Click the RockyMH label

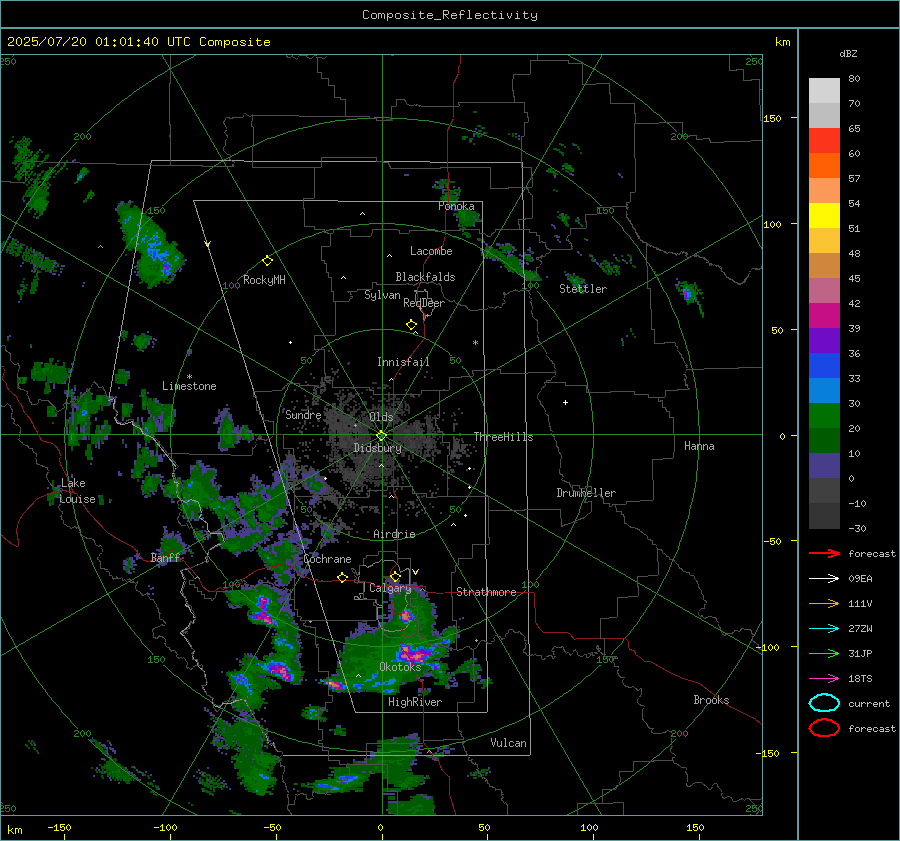click(264, 280)
